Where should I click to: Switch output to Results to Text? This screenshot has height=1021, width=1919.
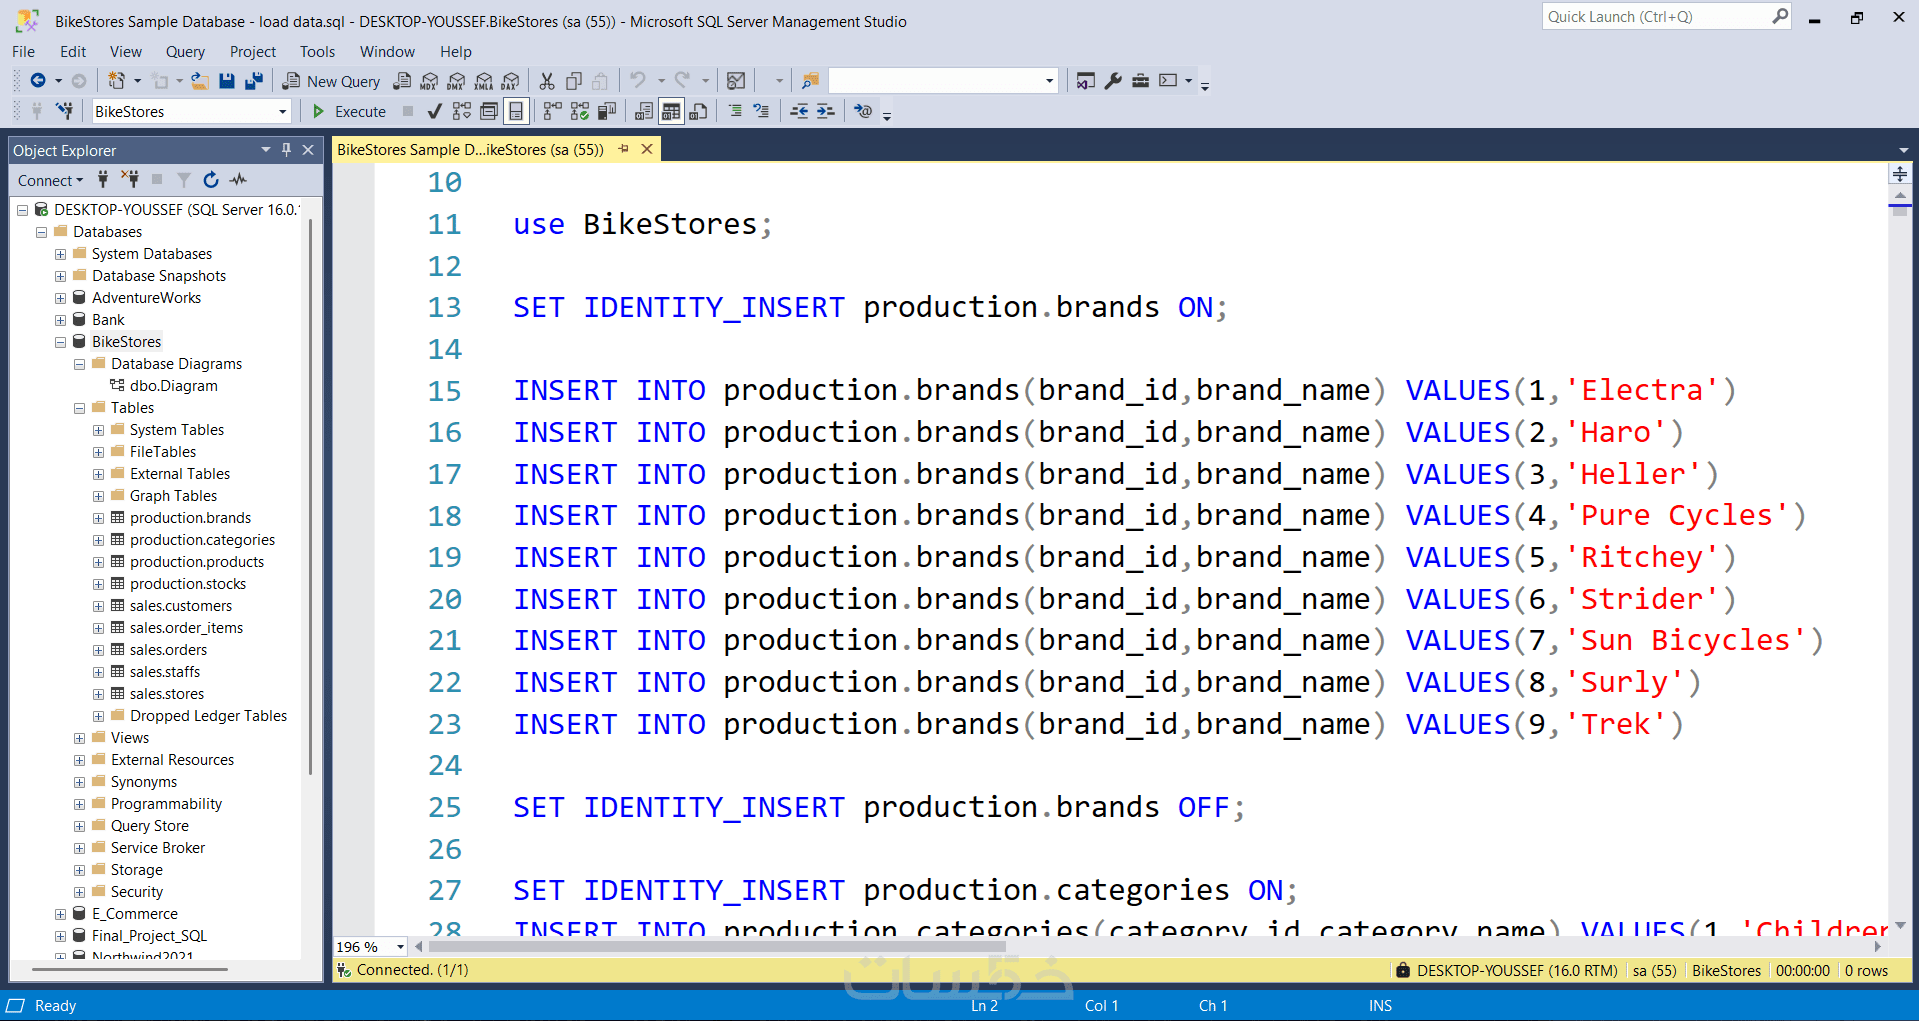[644, 111]
